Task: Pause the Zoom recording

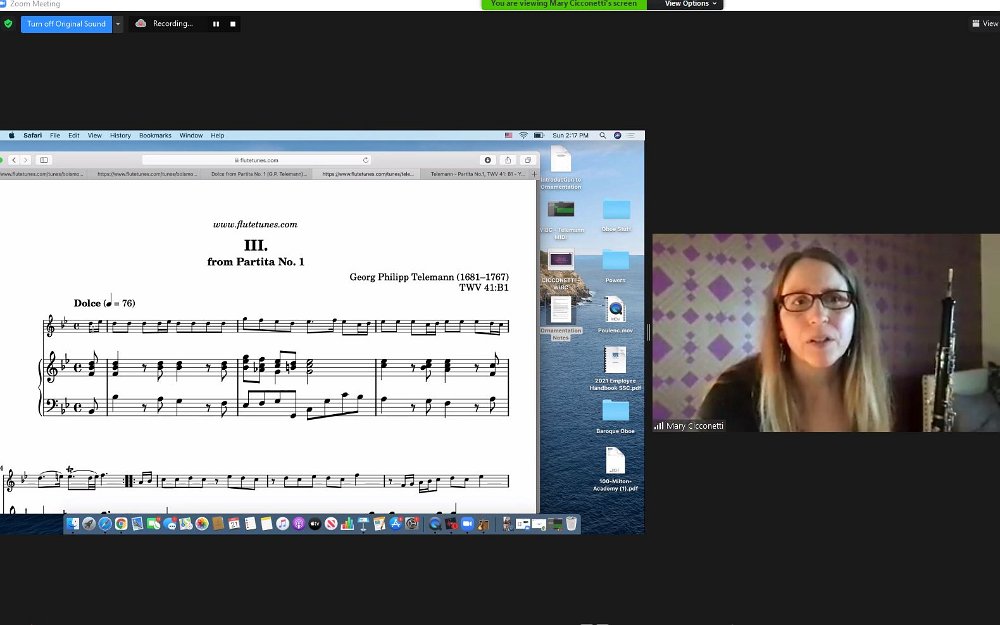Action: click(x=216, y=24)
